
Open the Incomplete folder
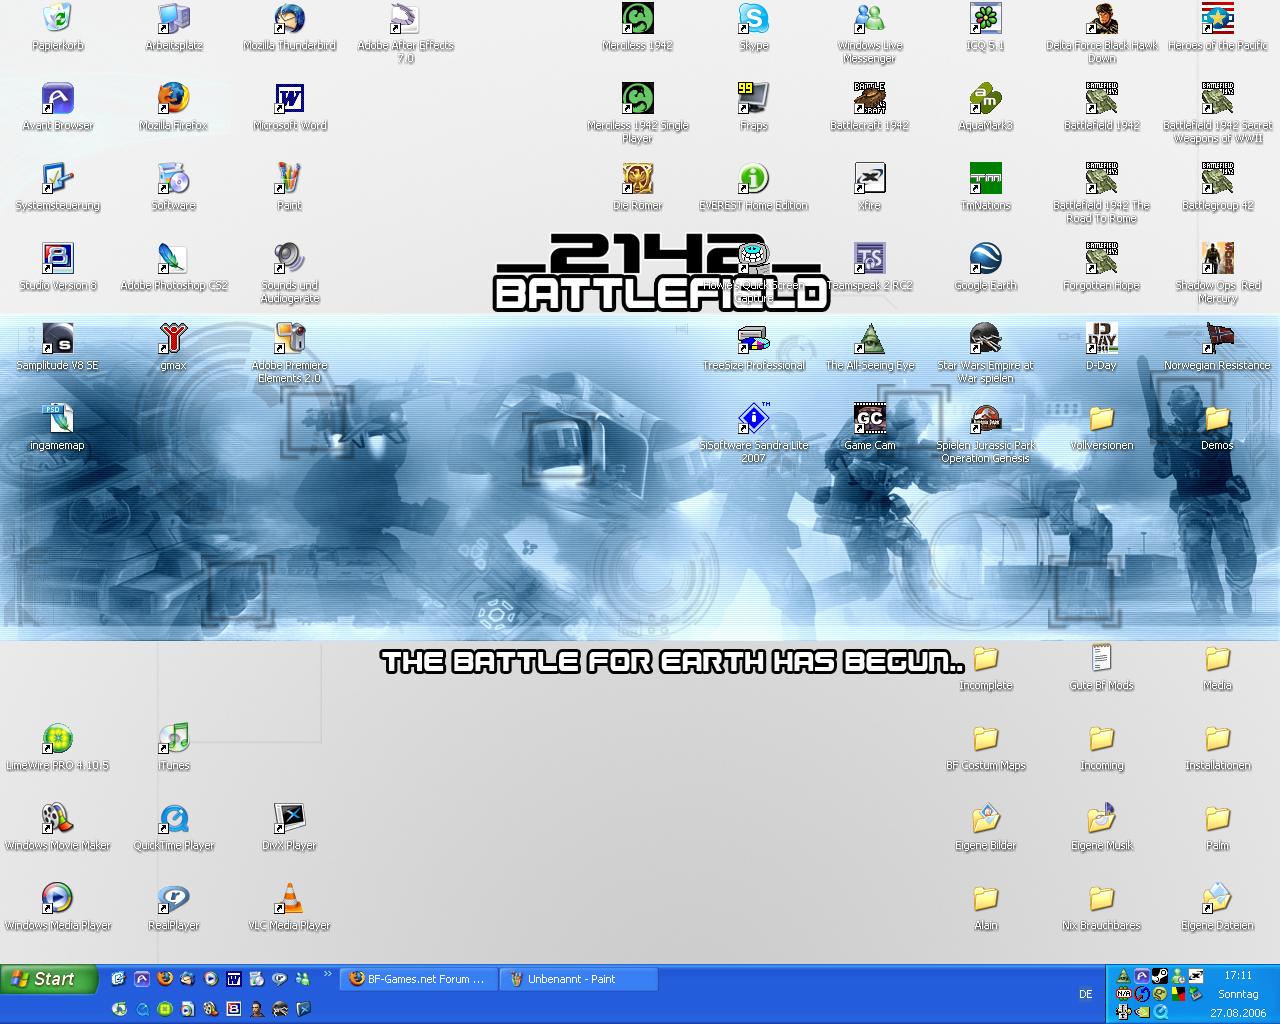pyautogui.click(x=986, y=658)
